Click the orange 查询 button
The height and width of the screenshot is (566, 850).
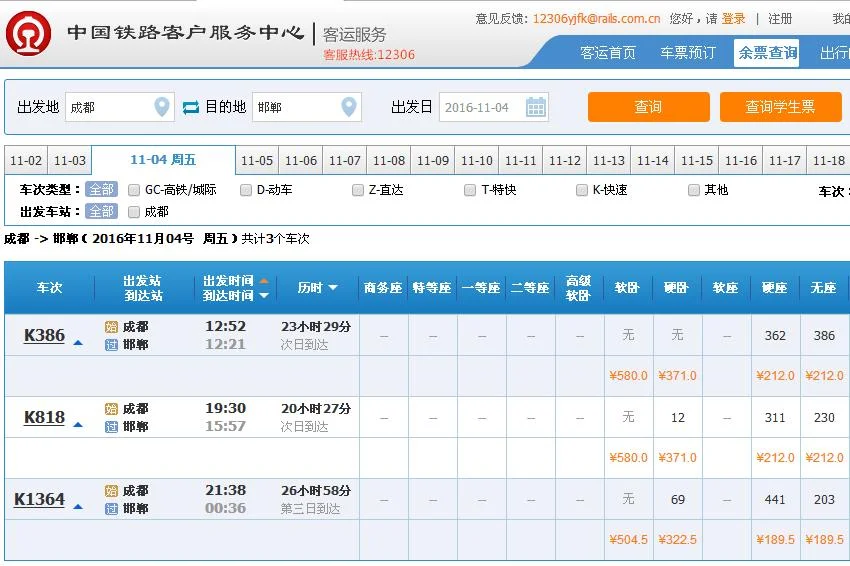[649, 107]
